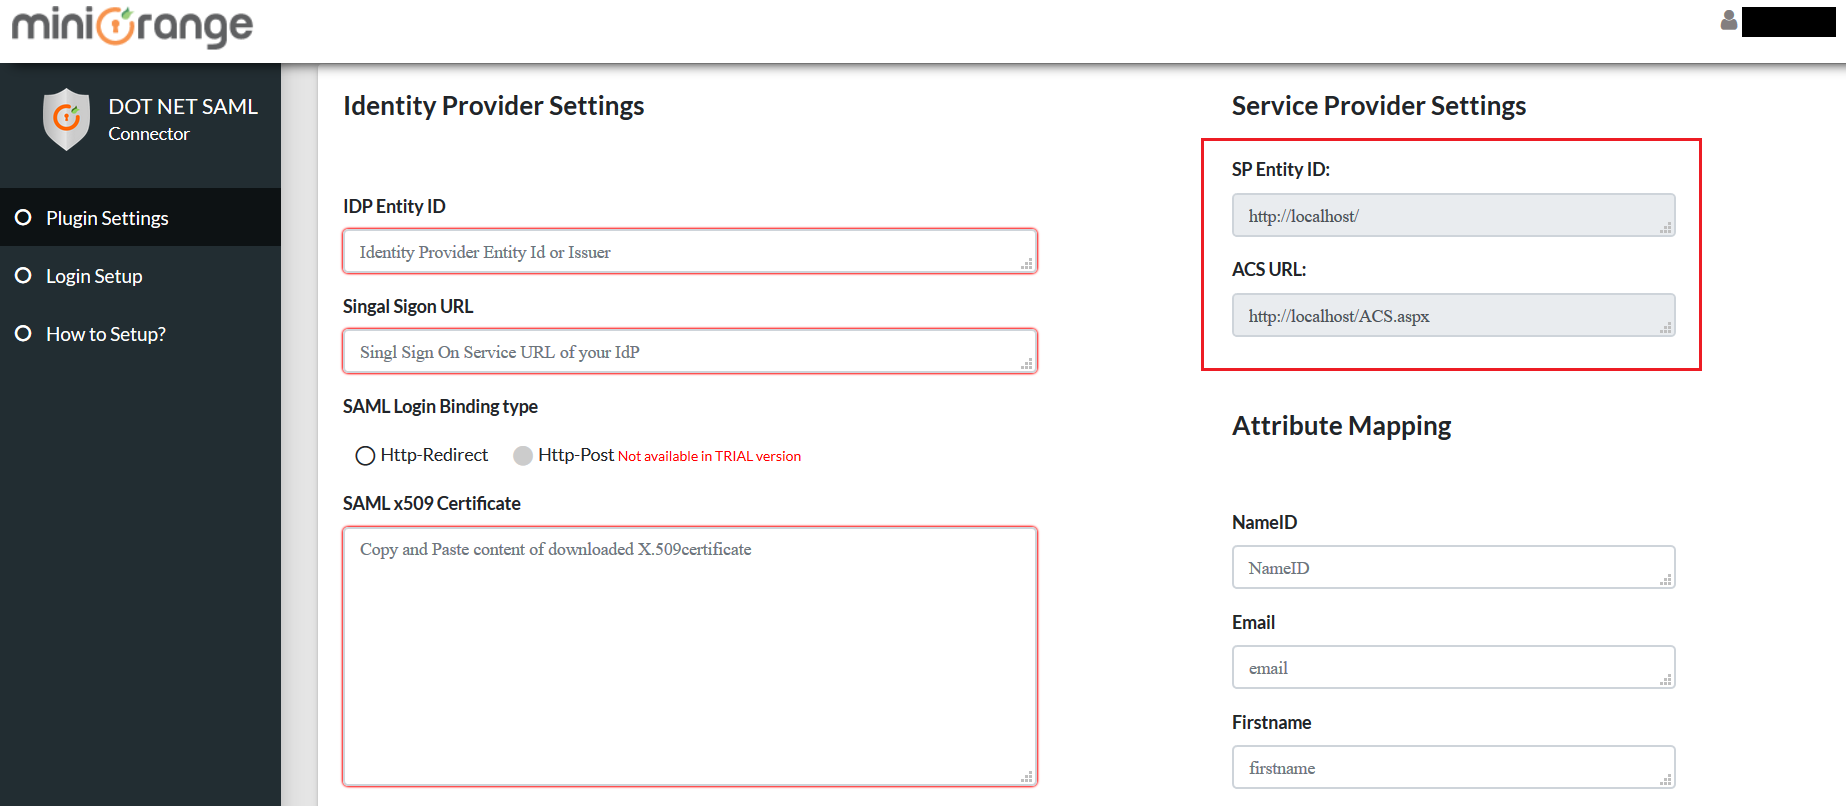This screenshot has width=1846, height=806.
Task: Click the ACS URL field
Action: [x=1453, y=315]
